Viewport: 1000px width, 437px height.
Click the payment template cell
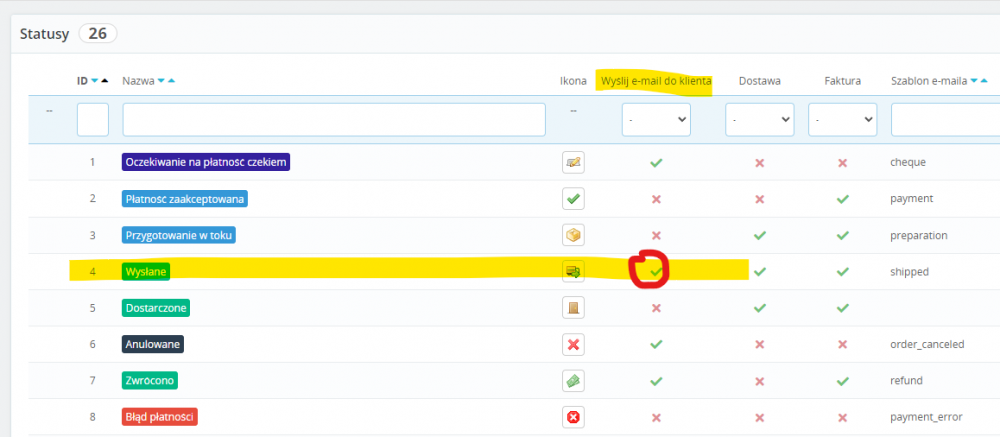(911, 198)
